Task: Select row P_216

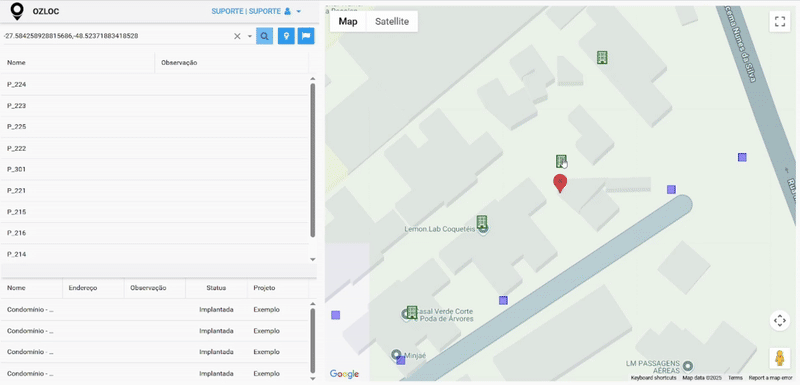Action: [155, 233]
